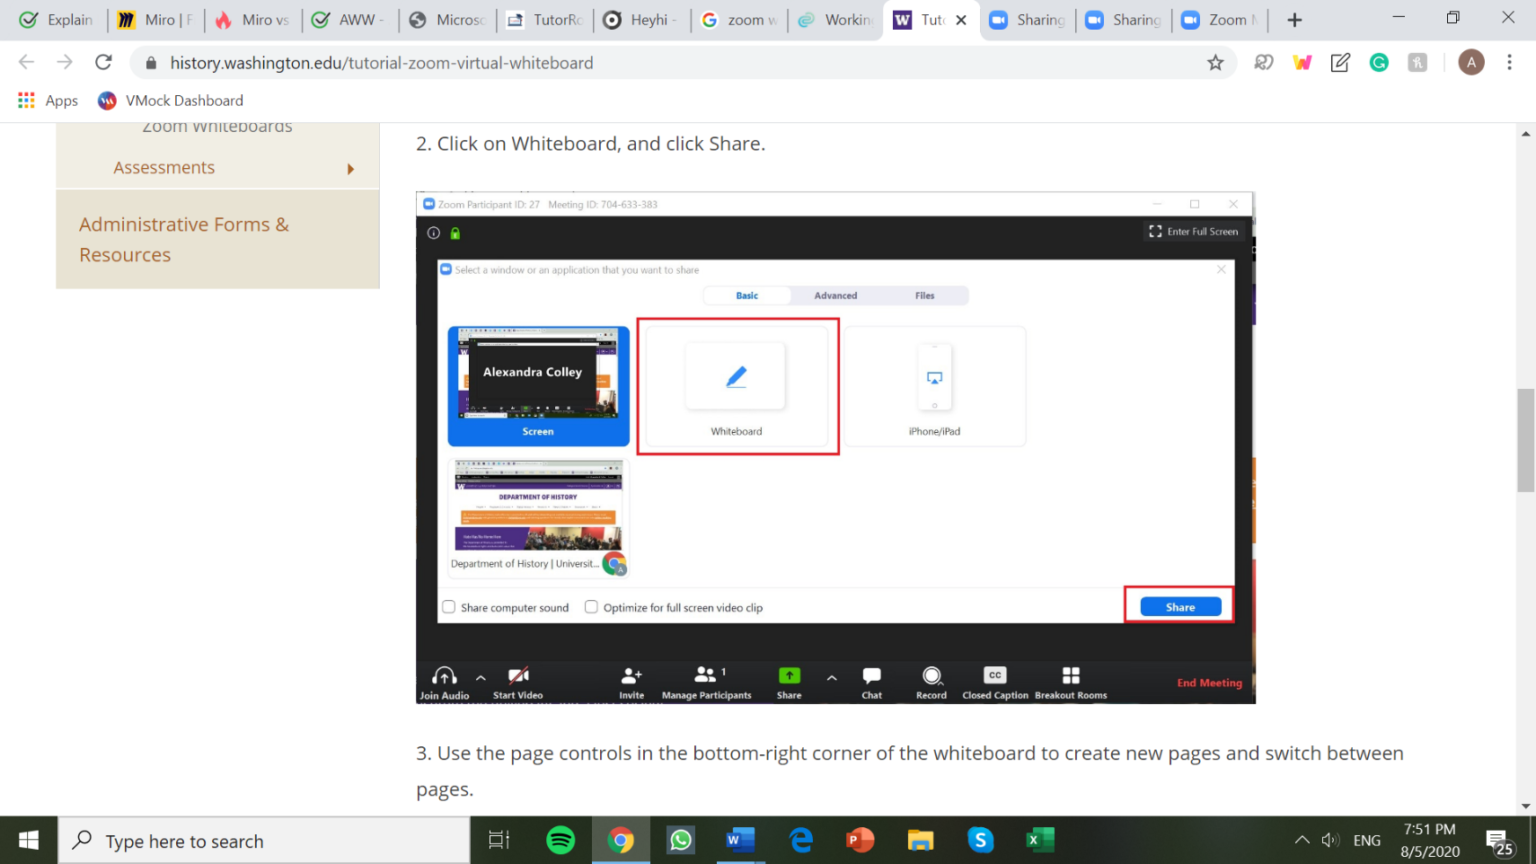Check the Share computer sound box
The image size is (1536, 864).
(449, 607)
